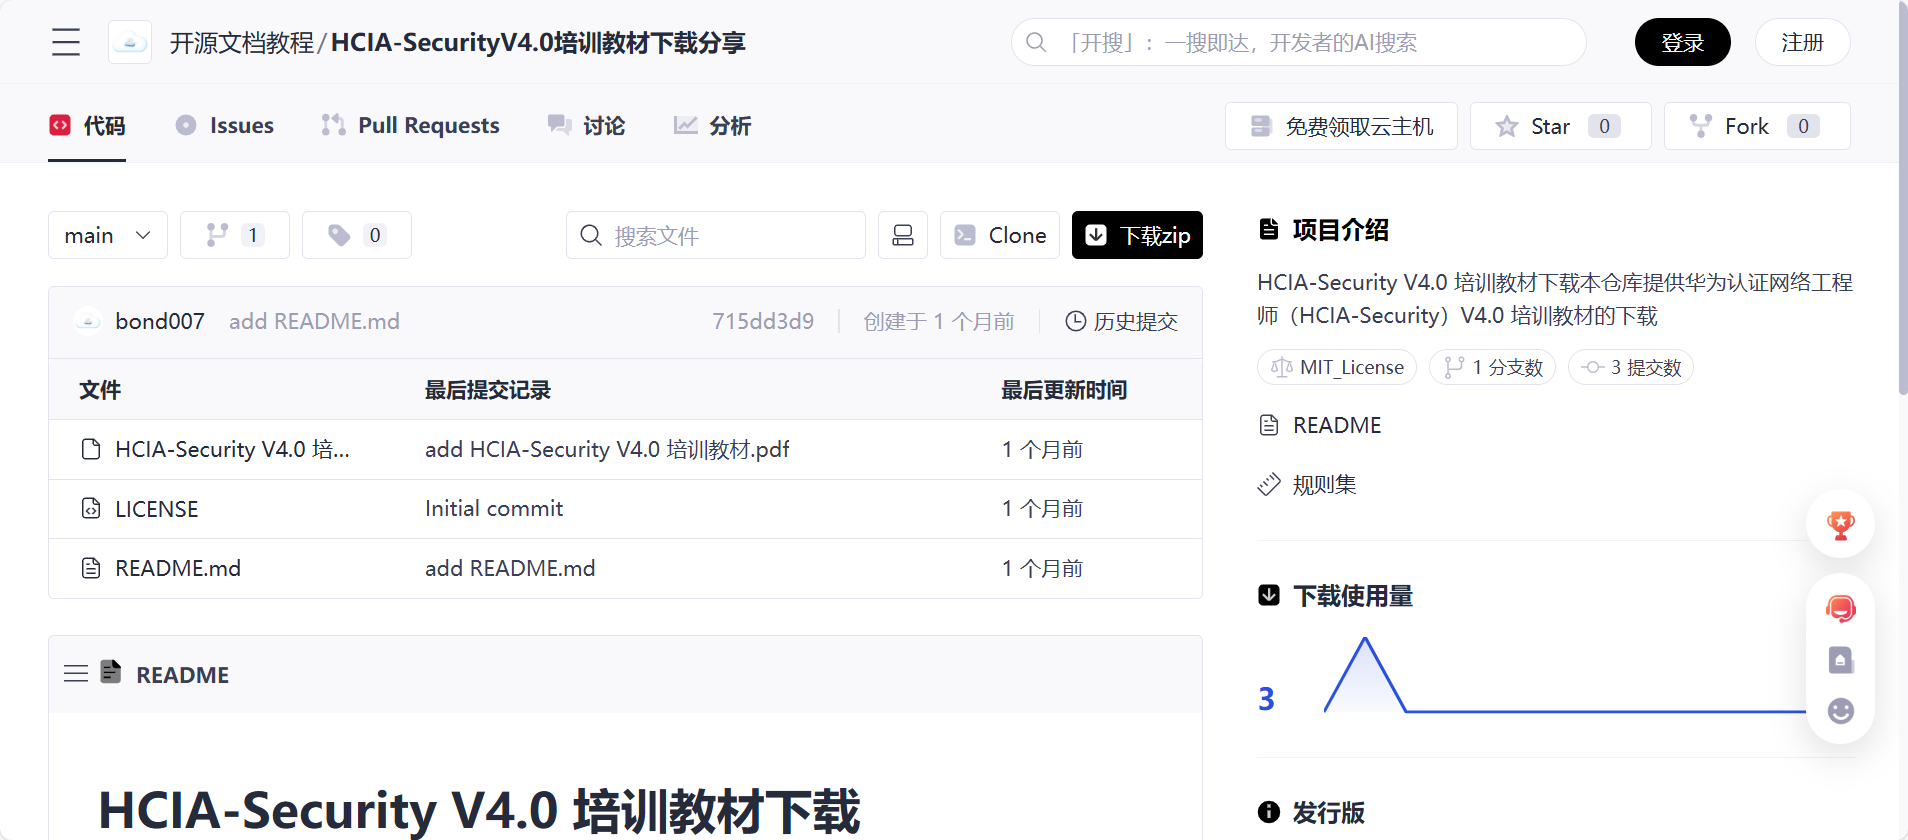Click the 免费领取云主机 button
The image size is (1908, 840).
(x=1341, y=126)
